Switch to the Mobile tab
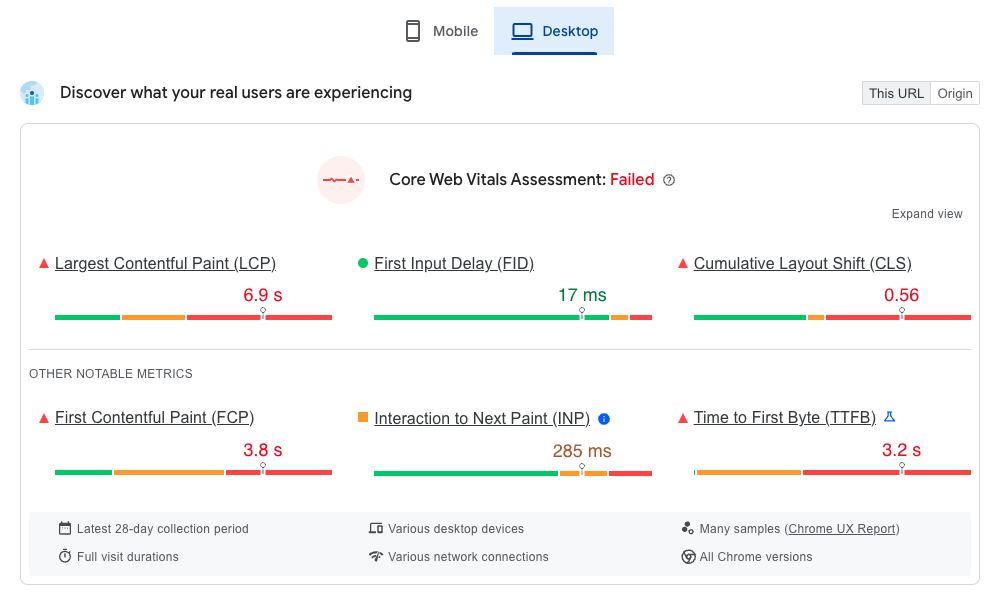This screenshot has height=605, width=999. click(x=441, y=31)
